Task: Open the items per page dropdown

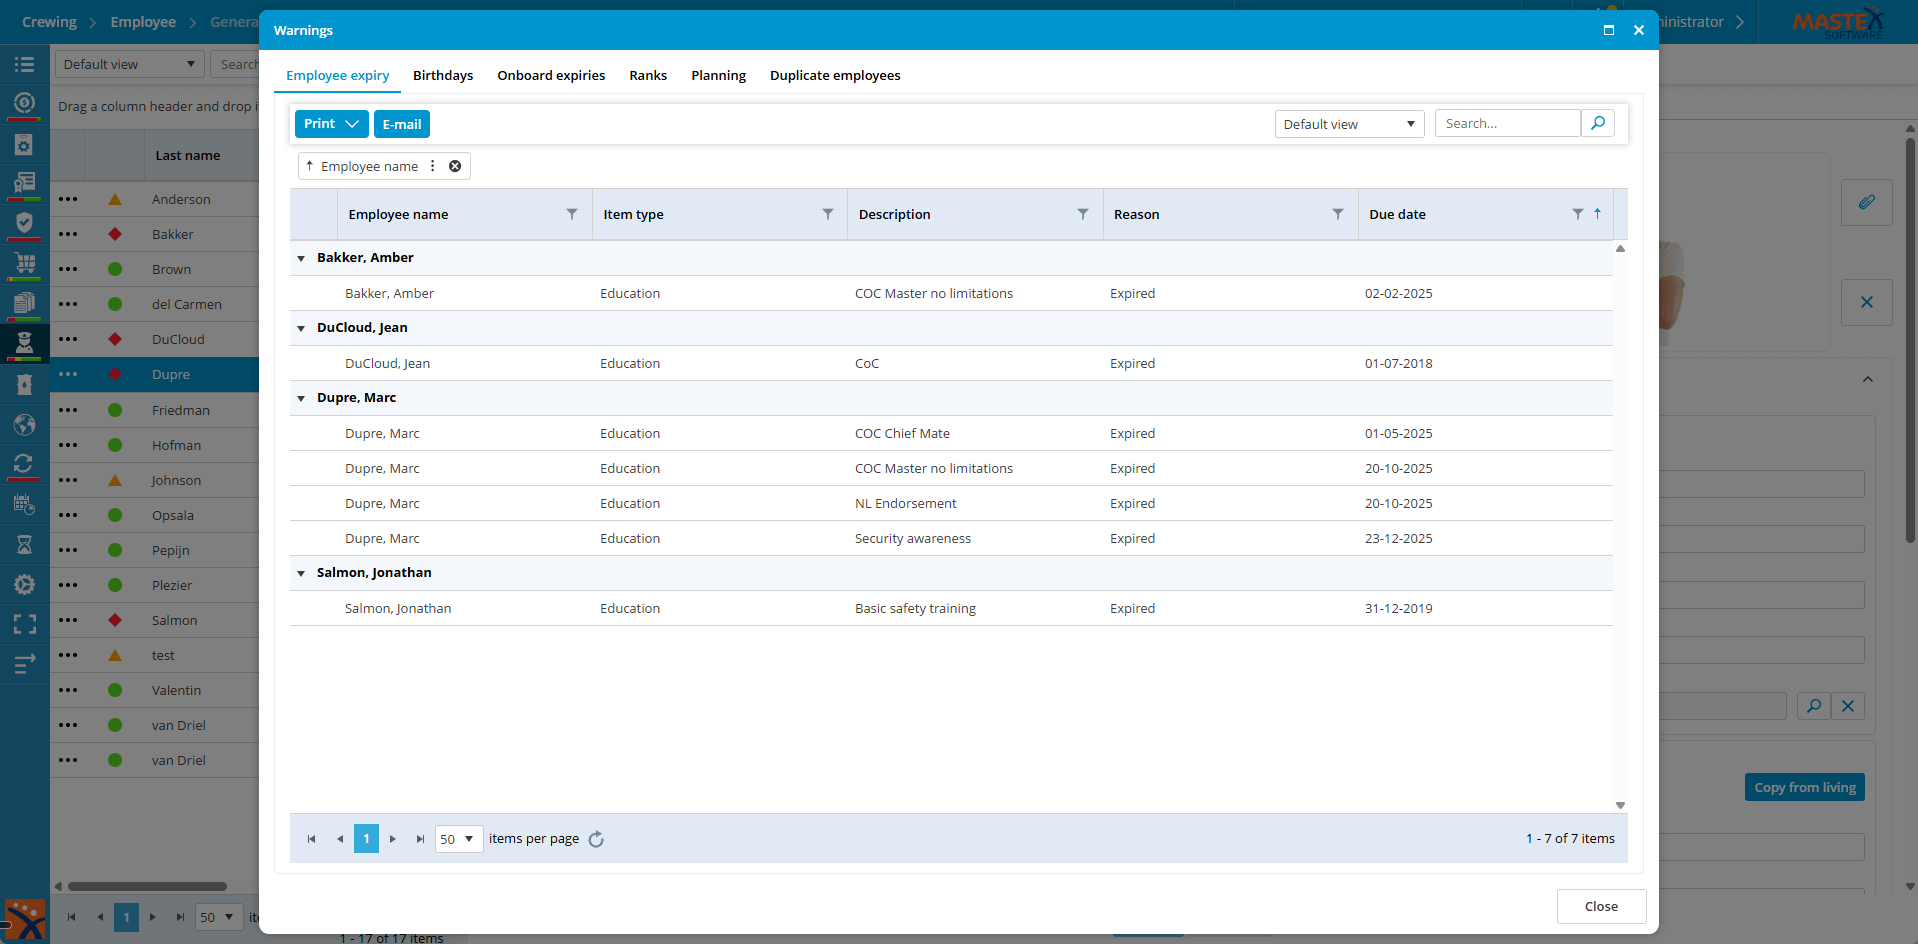Action: tap(459, 839)
